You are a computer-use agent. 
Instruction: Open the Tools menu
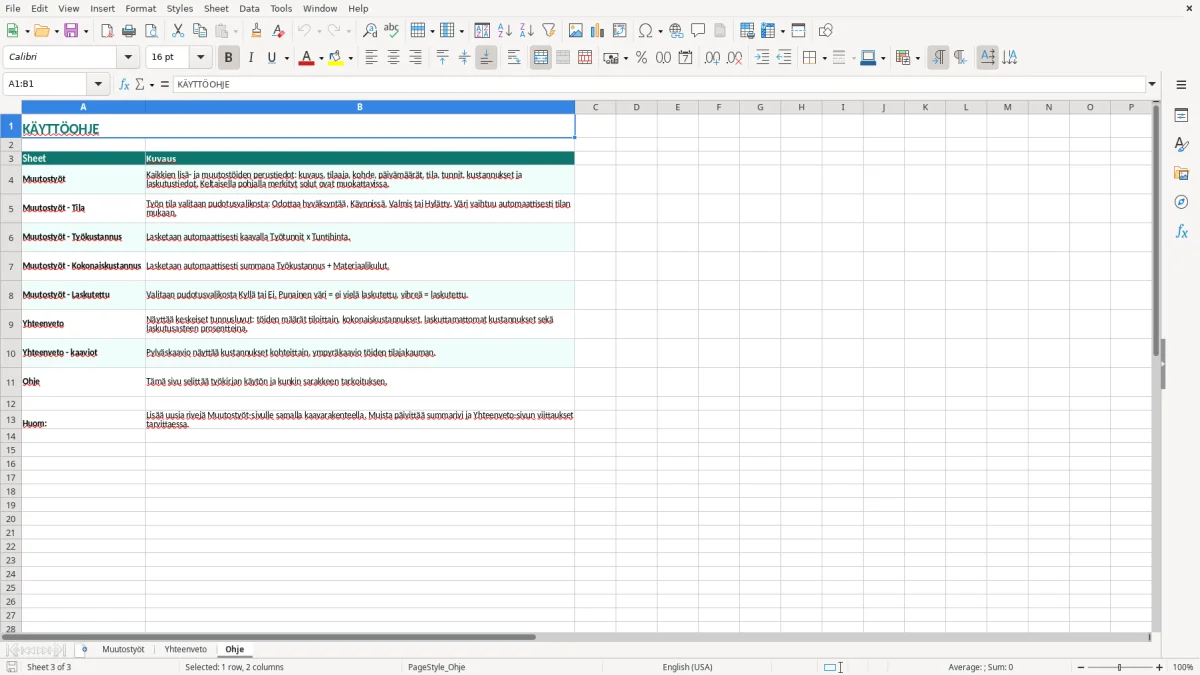click(281, 8)
